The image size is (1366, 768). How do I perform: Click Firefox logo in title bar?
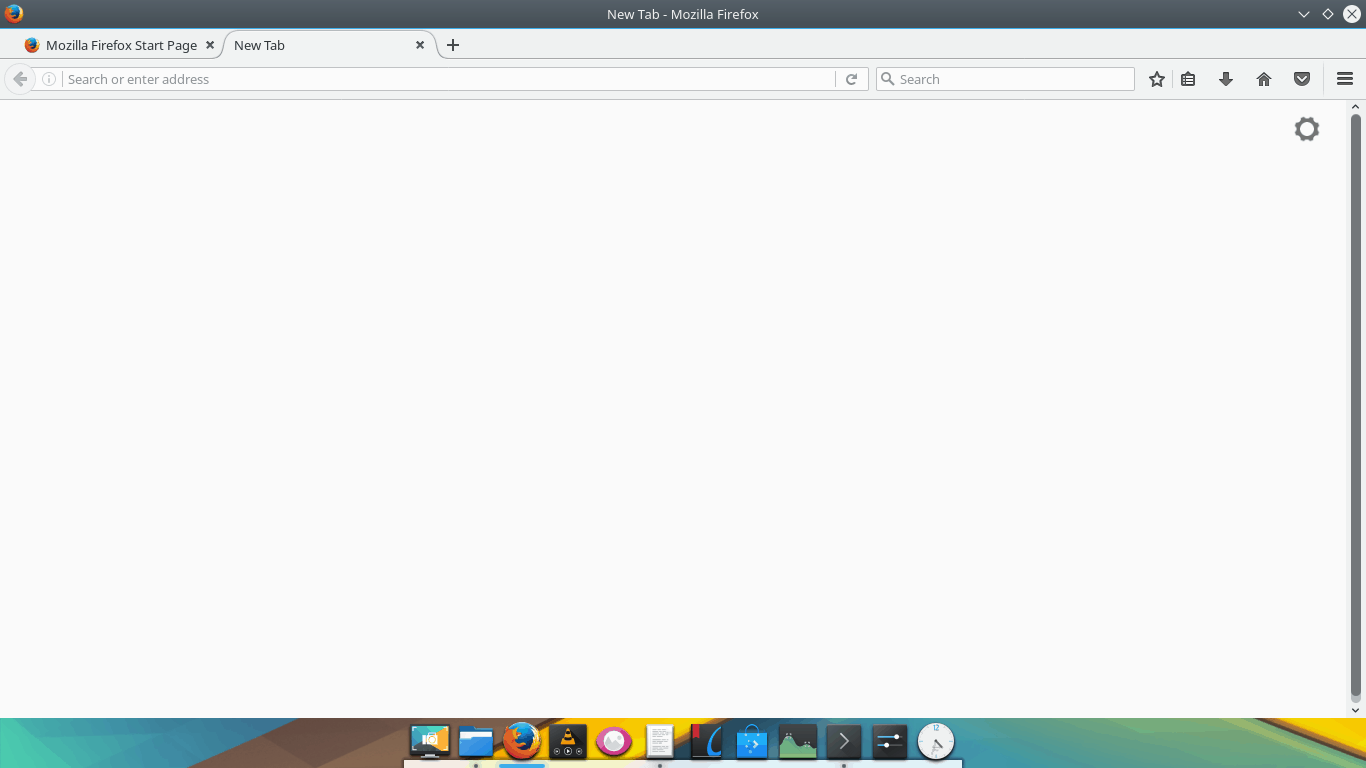click(14, 14)
